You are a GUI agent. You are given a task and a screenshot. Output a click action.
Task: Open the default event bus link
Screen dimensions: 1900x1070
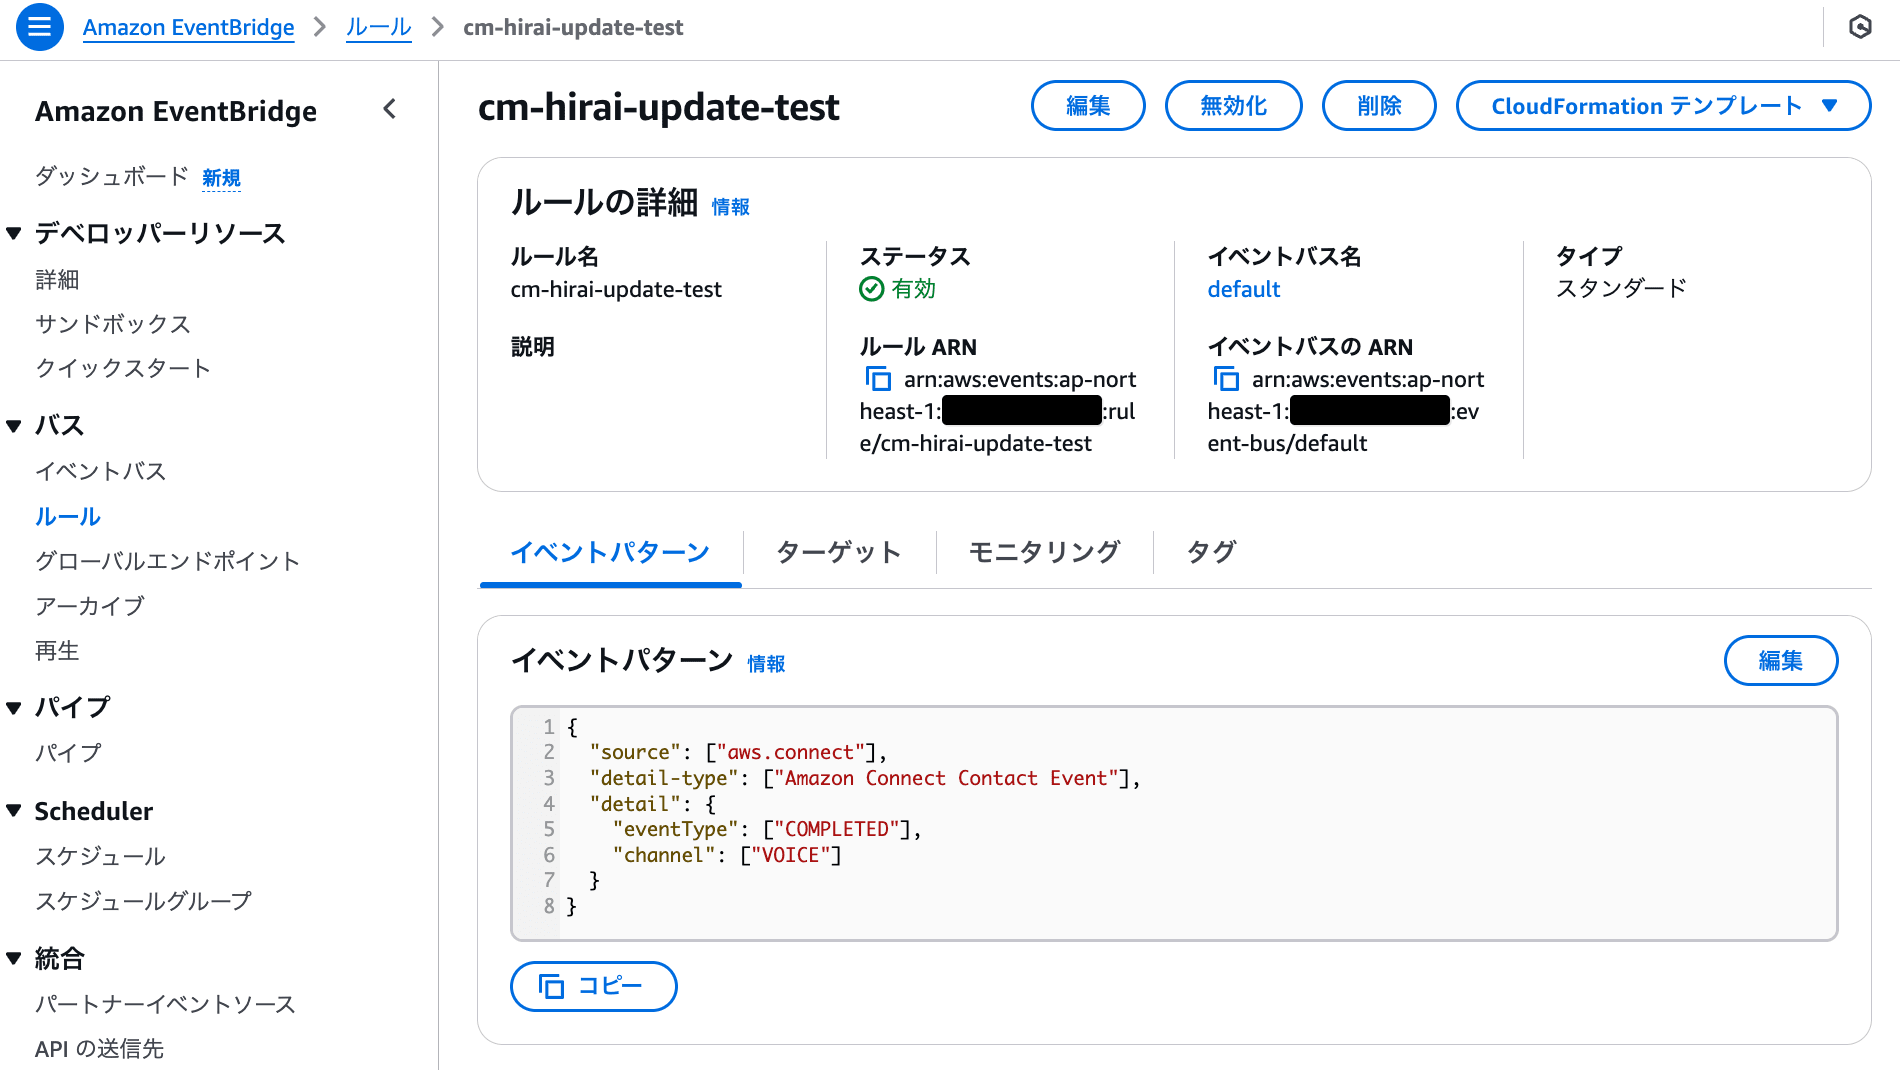pyautogui.click(x=1243, y=289)
